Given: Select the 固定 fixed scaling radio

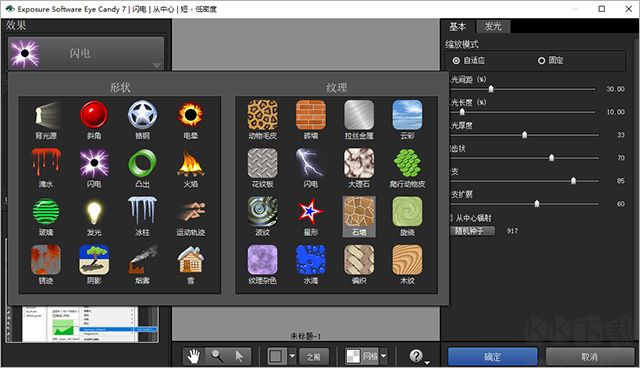Looking at the screenshot, I should [x=542, y=61].
